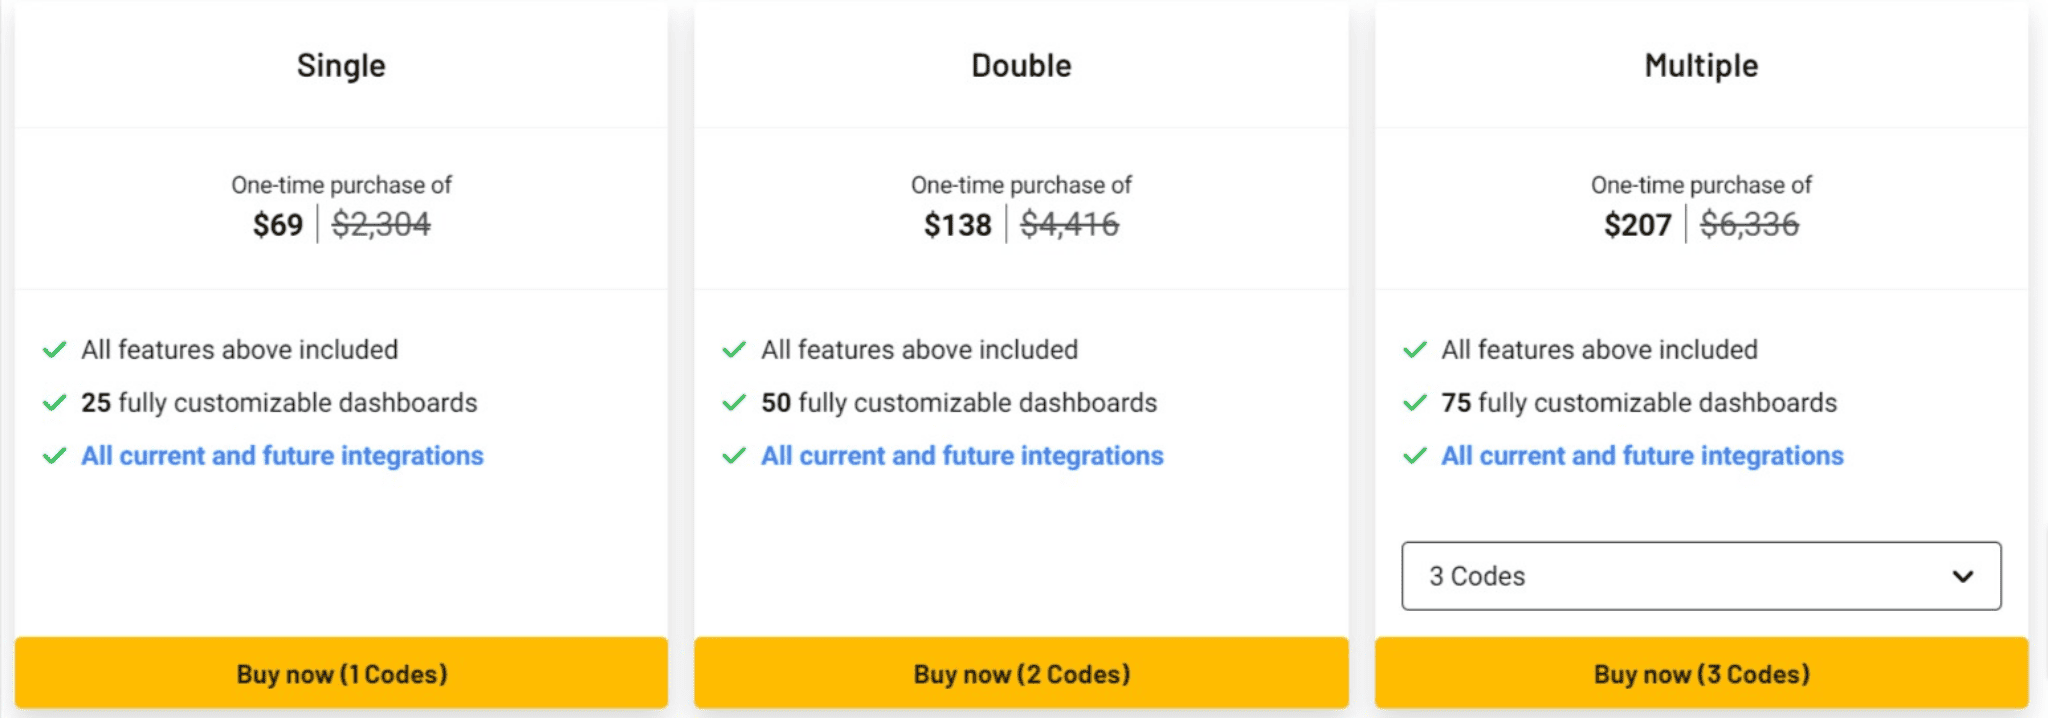The image size is (2048, 718).
Task: Click checkmark next to 25 customizable dashboards
Action: pos(54,403)
